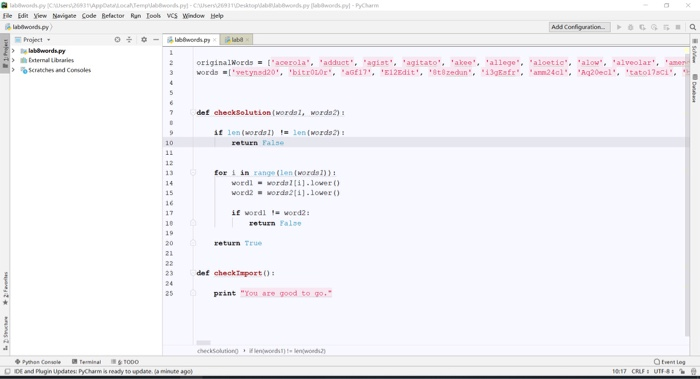Open the Refactor menu
The image size is (700, 379).
pyautogui.click(x=112, y=16)
